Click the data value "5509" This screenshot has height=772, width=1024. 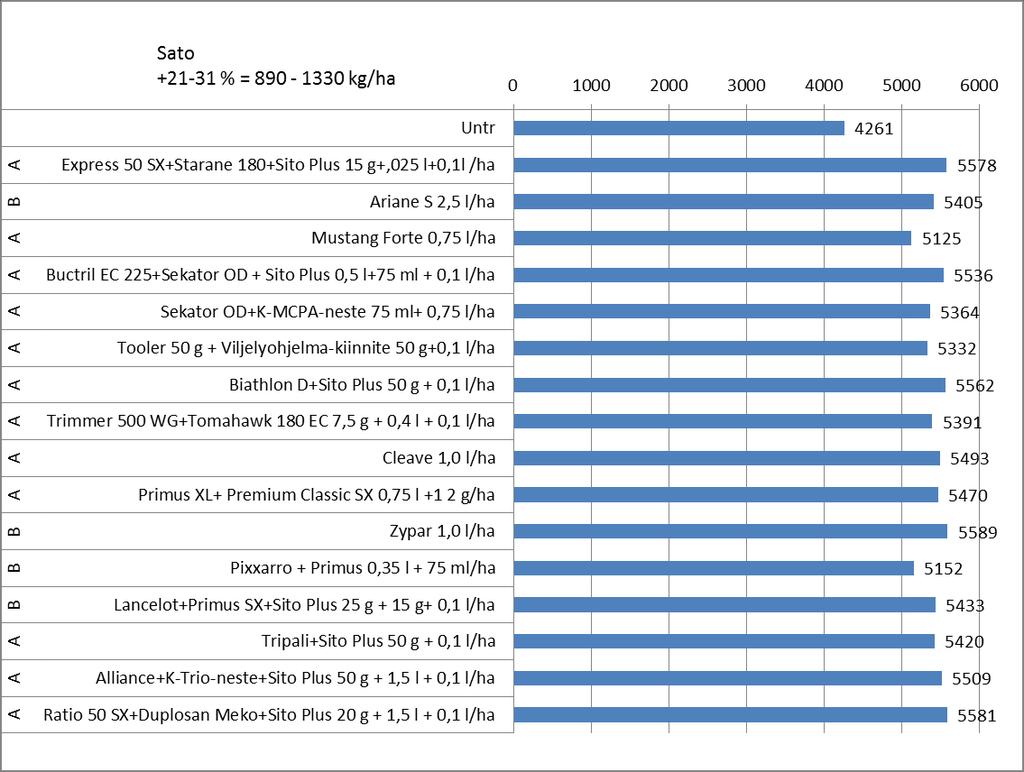click(971, 679)
